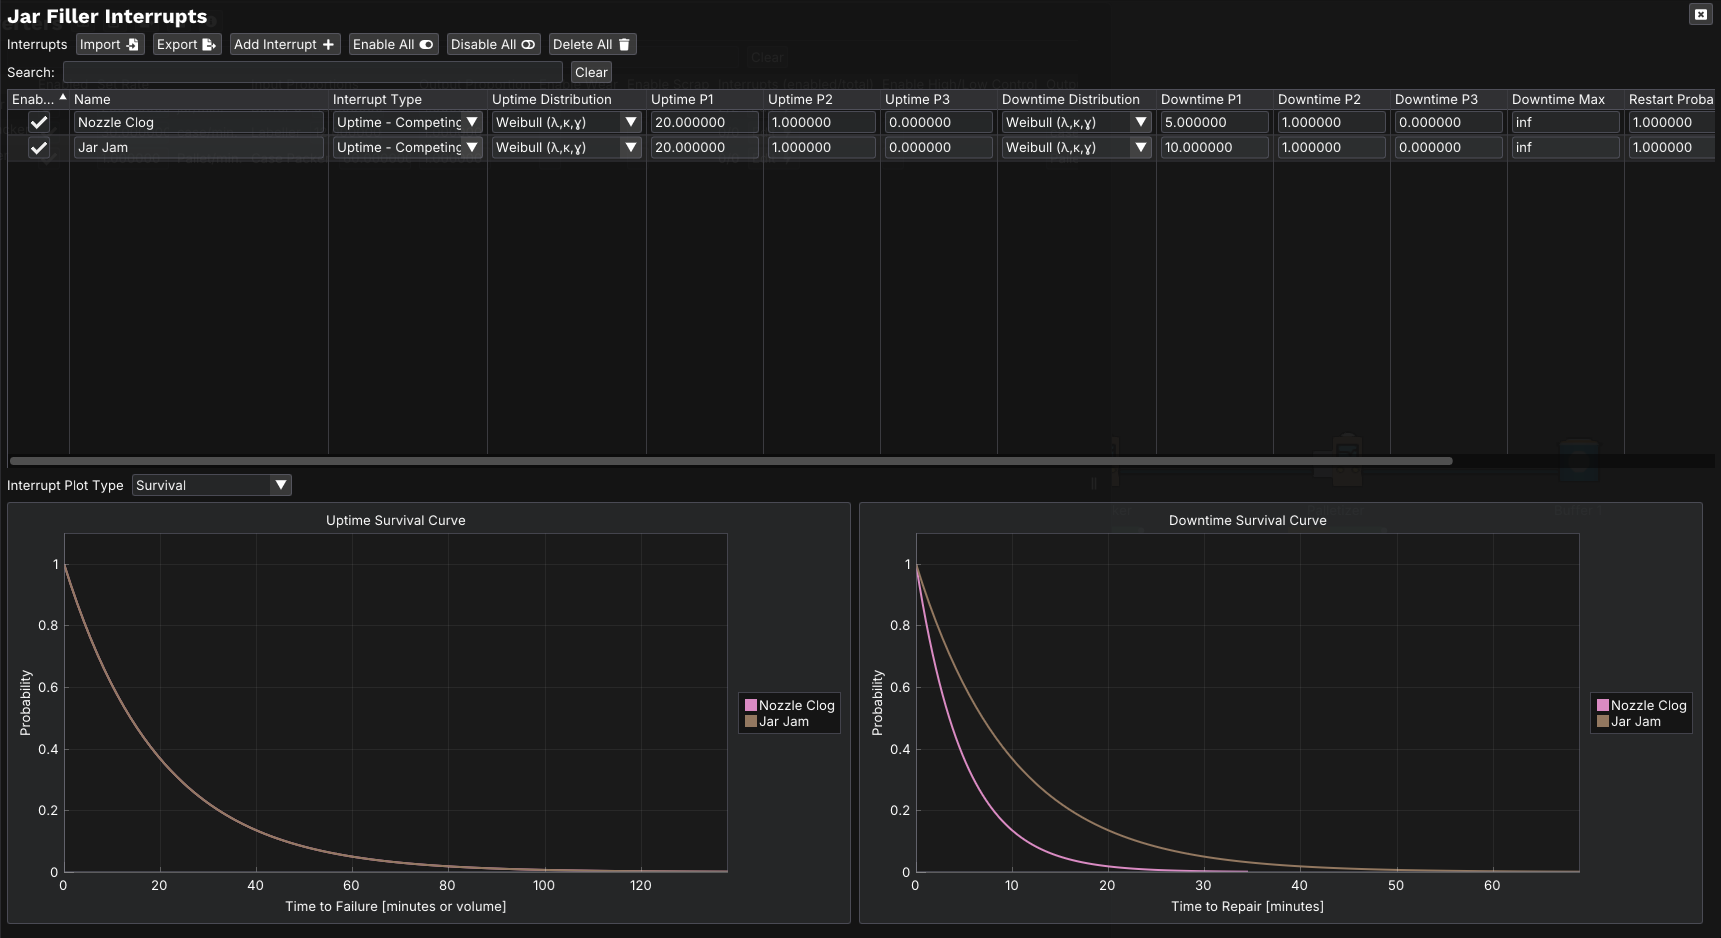Uncheck the Jar Jam enabled checkbox
Screen dimensions: 1721x938
(x=39, y=148)
